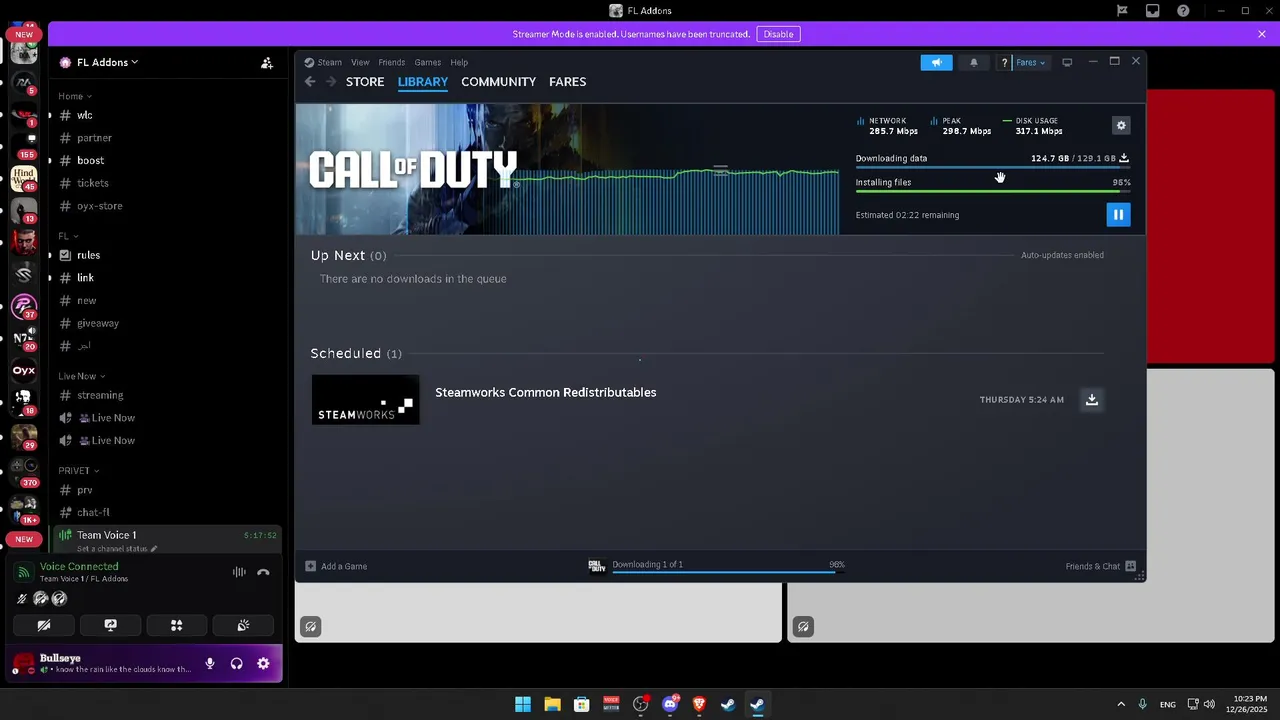The image size is (1280, 720).
Task: Open the Friends menu
Action: 391,62
